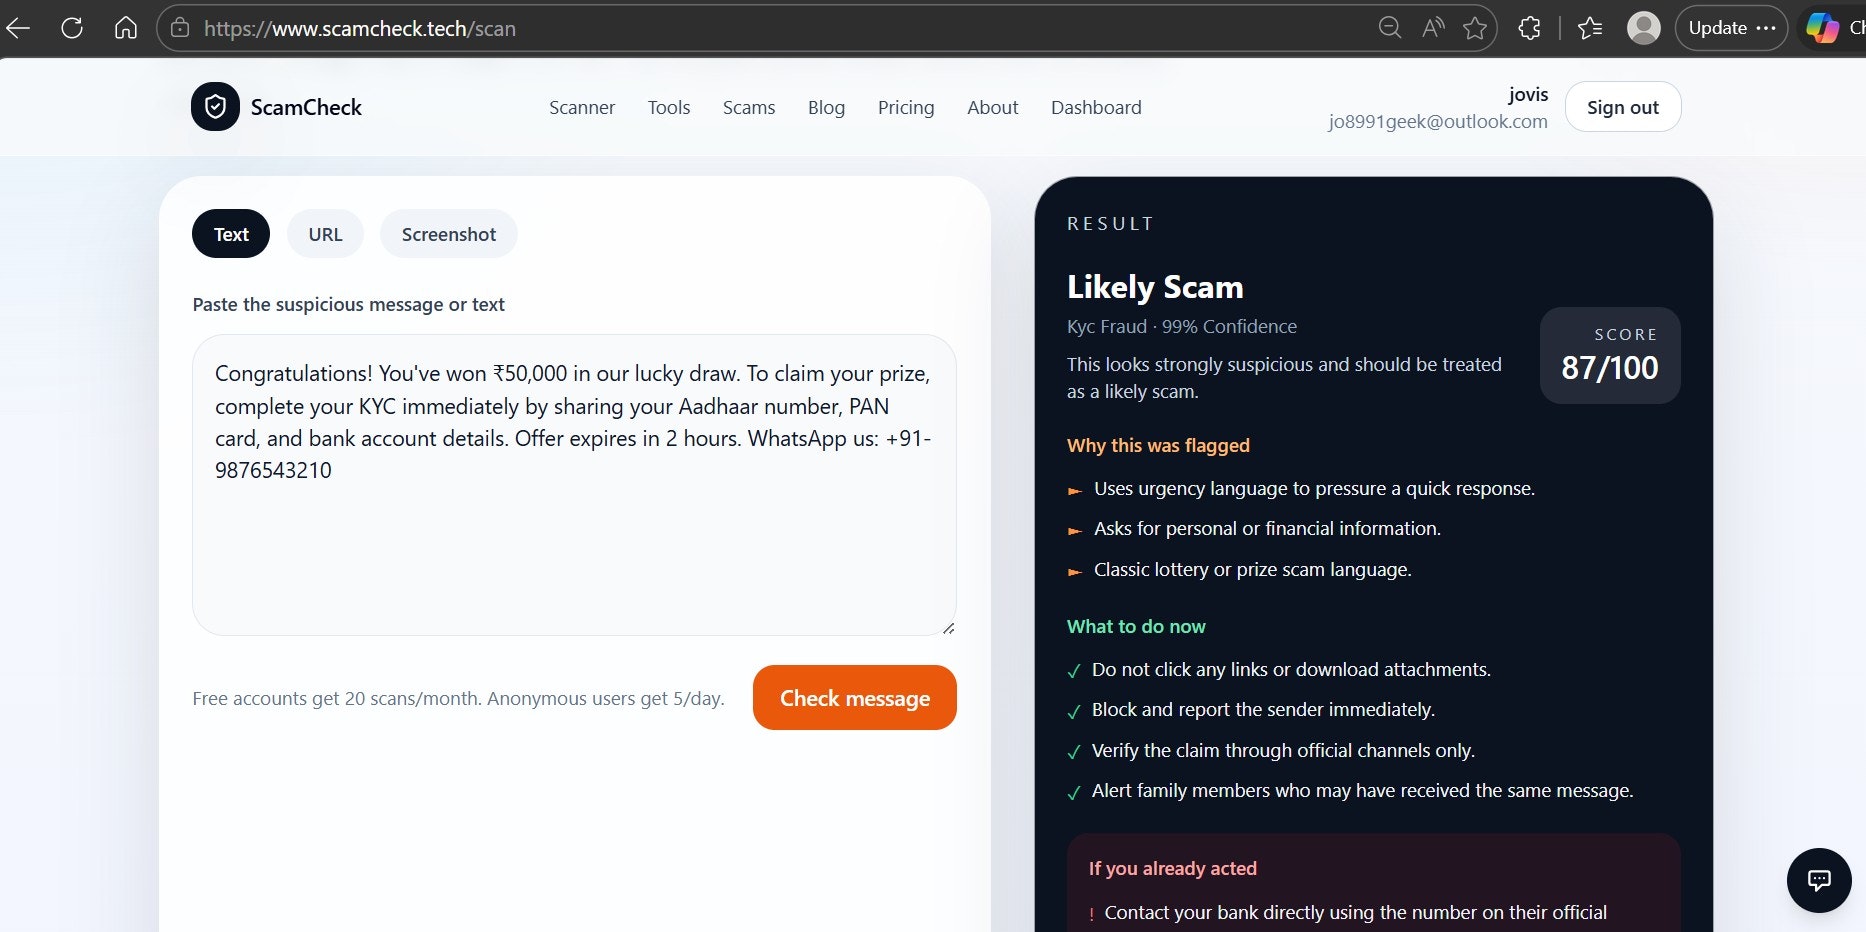Switch to the Screenshot scan tab

(x=448, y=233)
